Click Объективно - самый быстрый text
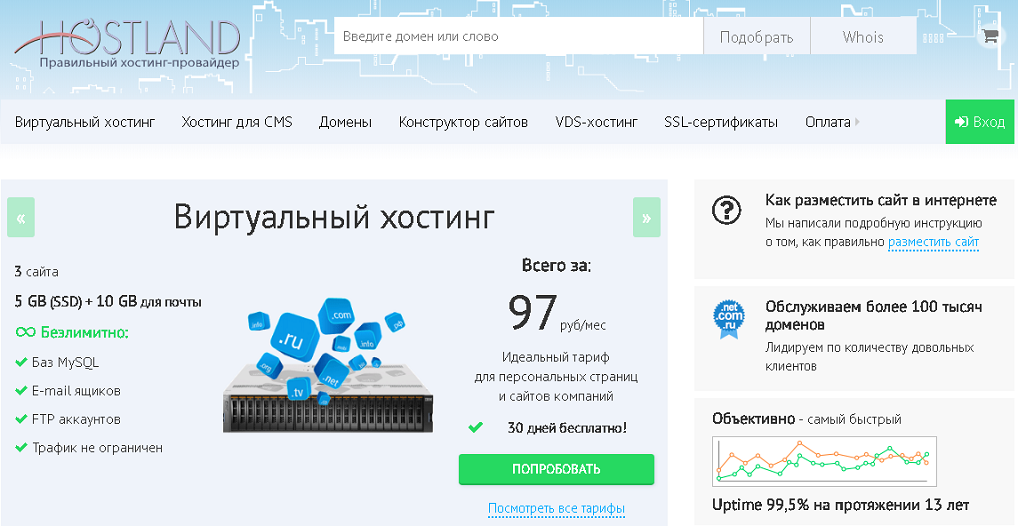This screenshot has width=1018, height=526. (807, 420)
